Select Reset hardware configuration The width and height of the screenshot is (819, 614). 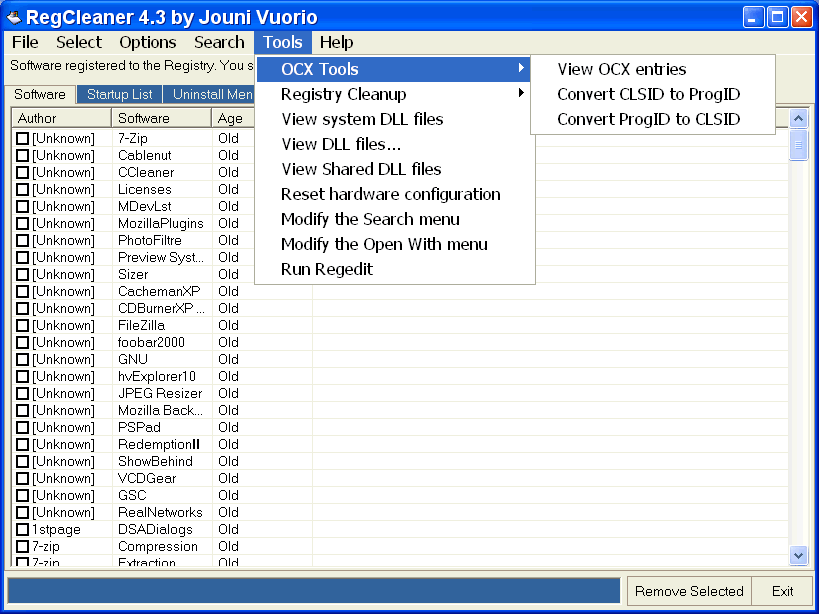[395, 194]
